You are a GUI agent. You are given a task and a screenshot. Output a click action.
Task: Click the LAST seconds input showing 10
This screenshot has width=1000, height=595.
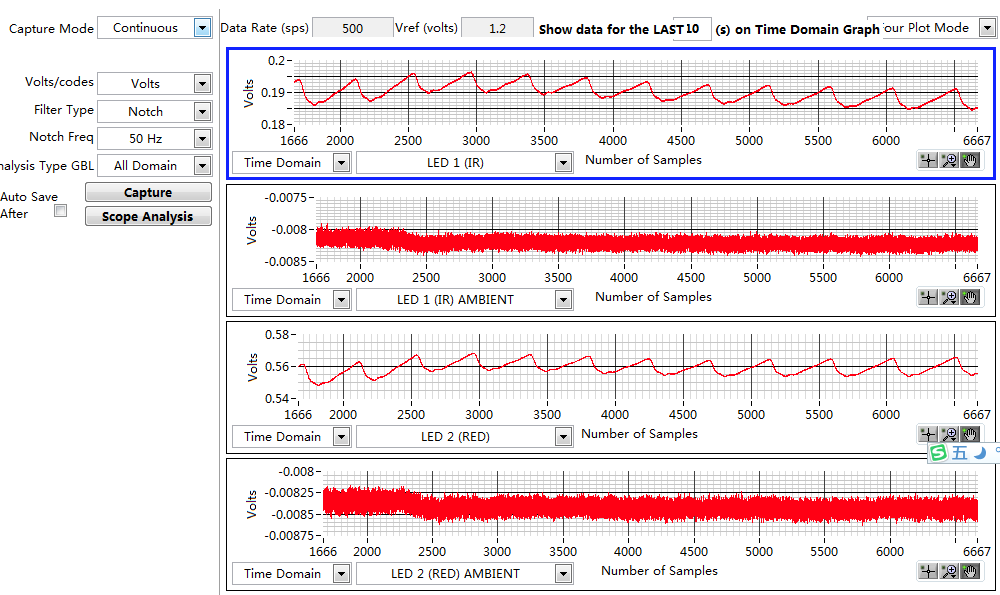(692, 29)
